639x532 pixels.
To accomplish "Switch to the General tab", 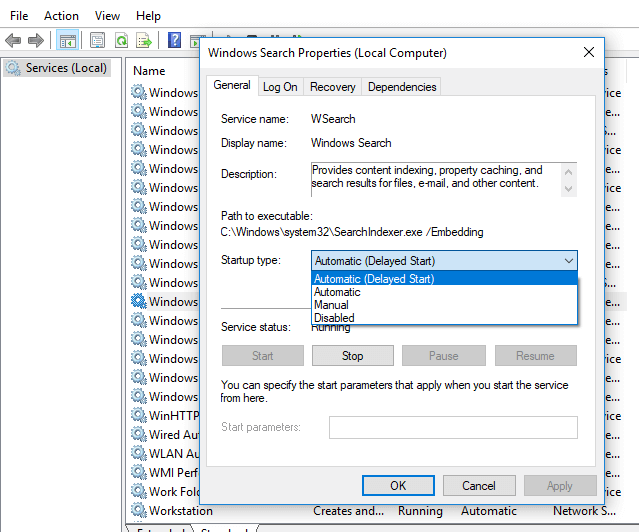I will tap(232, 85).
